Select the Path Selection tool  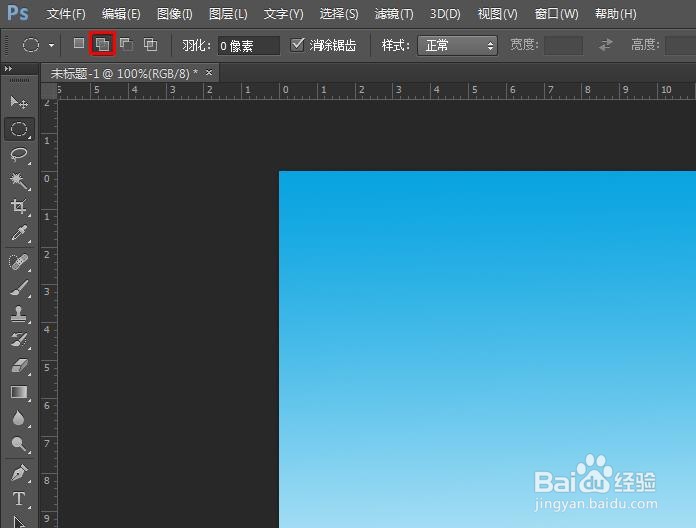[19, 521]
